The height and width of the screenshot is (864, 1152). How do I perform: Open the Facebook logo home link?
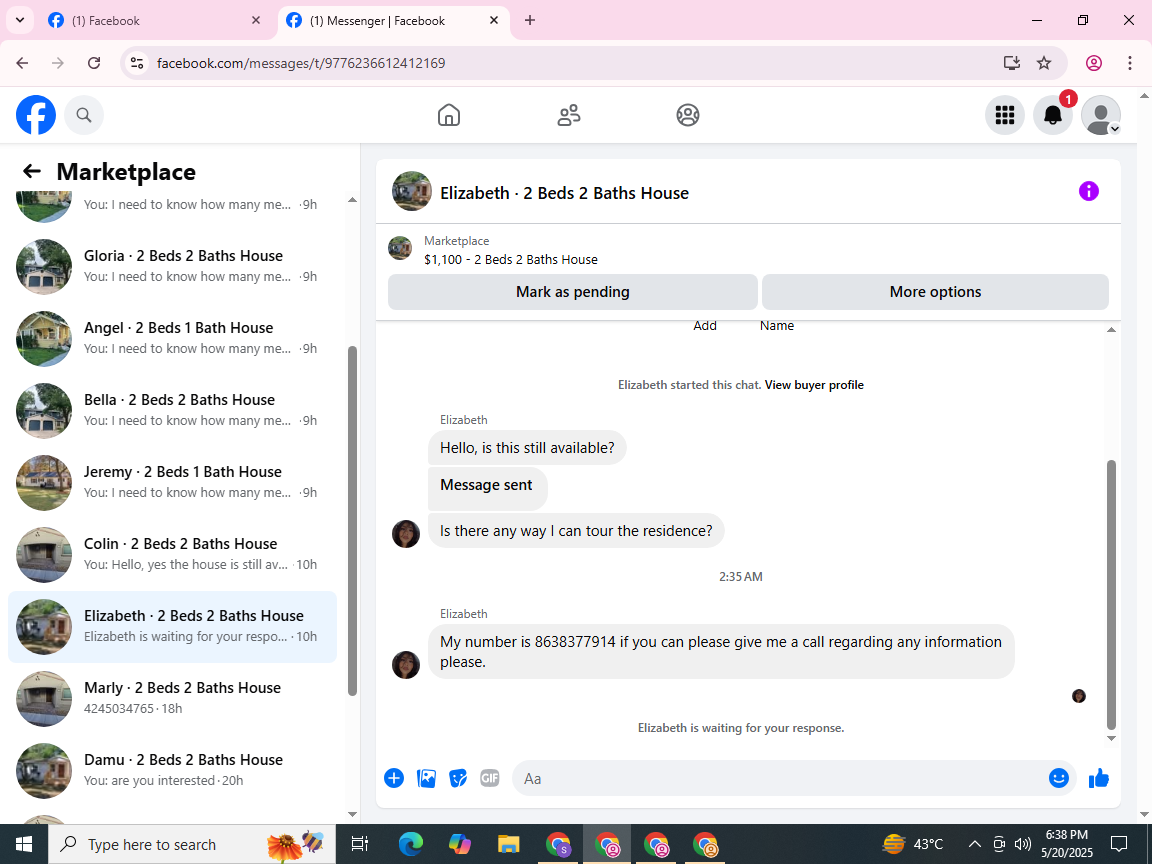coord(36,115)
